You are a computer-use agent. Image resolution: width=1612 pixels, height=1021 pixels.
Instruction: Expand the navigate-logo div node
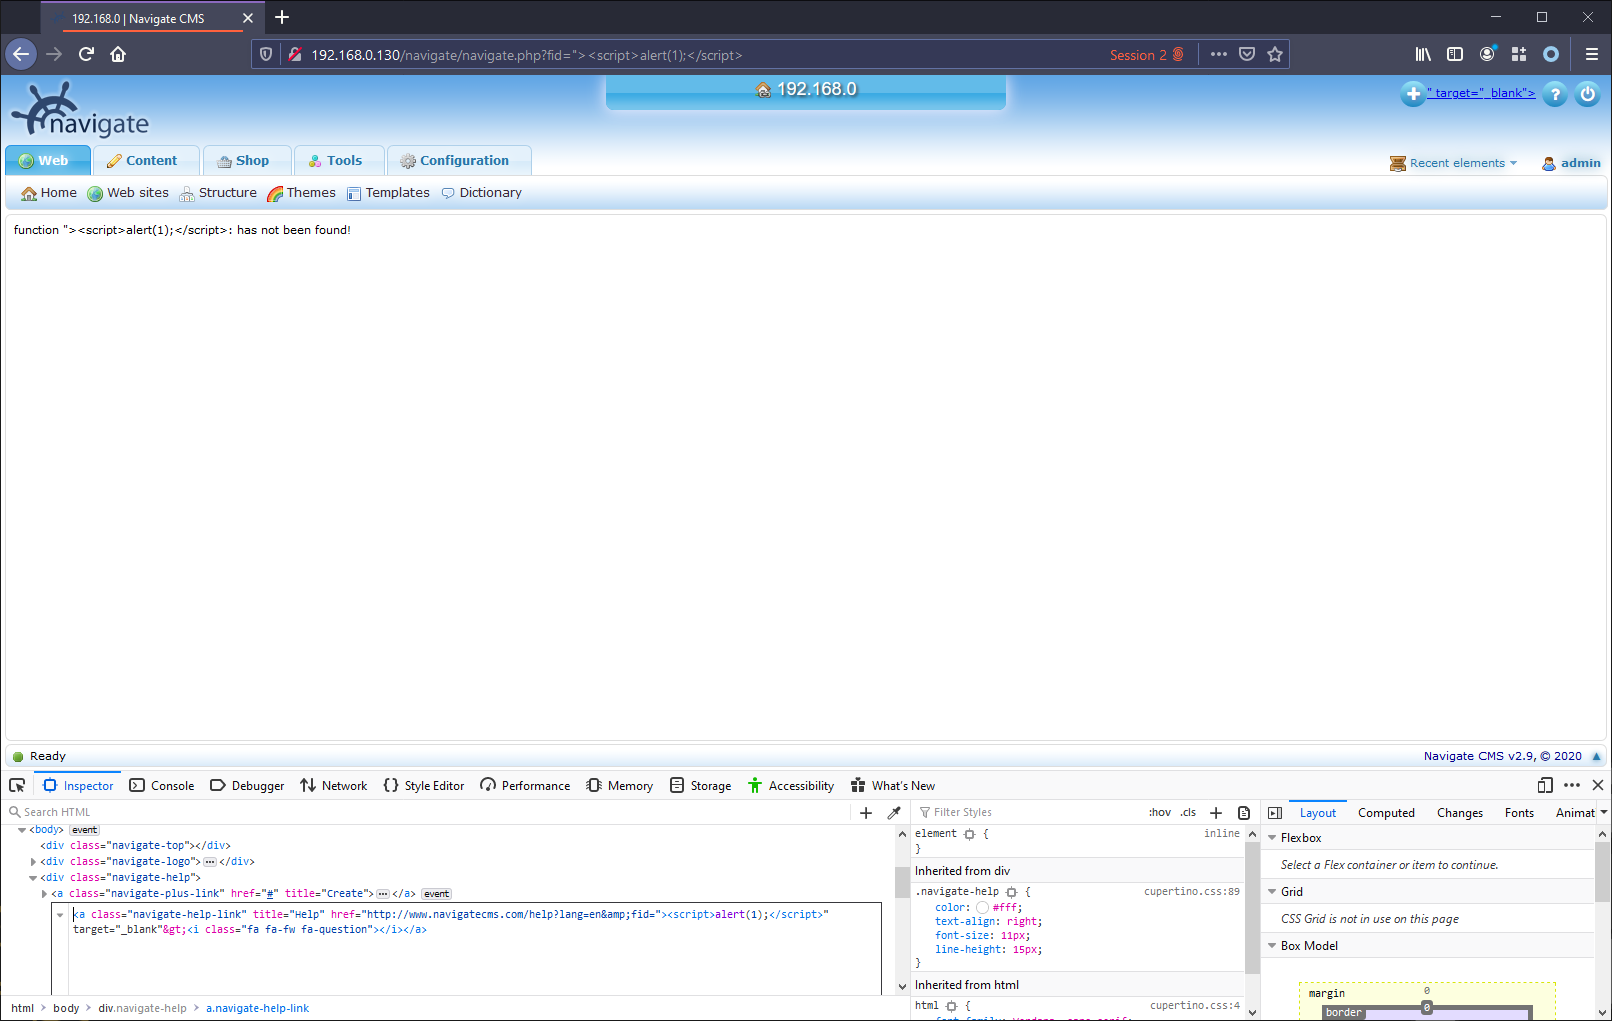[33, 862]
